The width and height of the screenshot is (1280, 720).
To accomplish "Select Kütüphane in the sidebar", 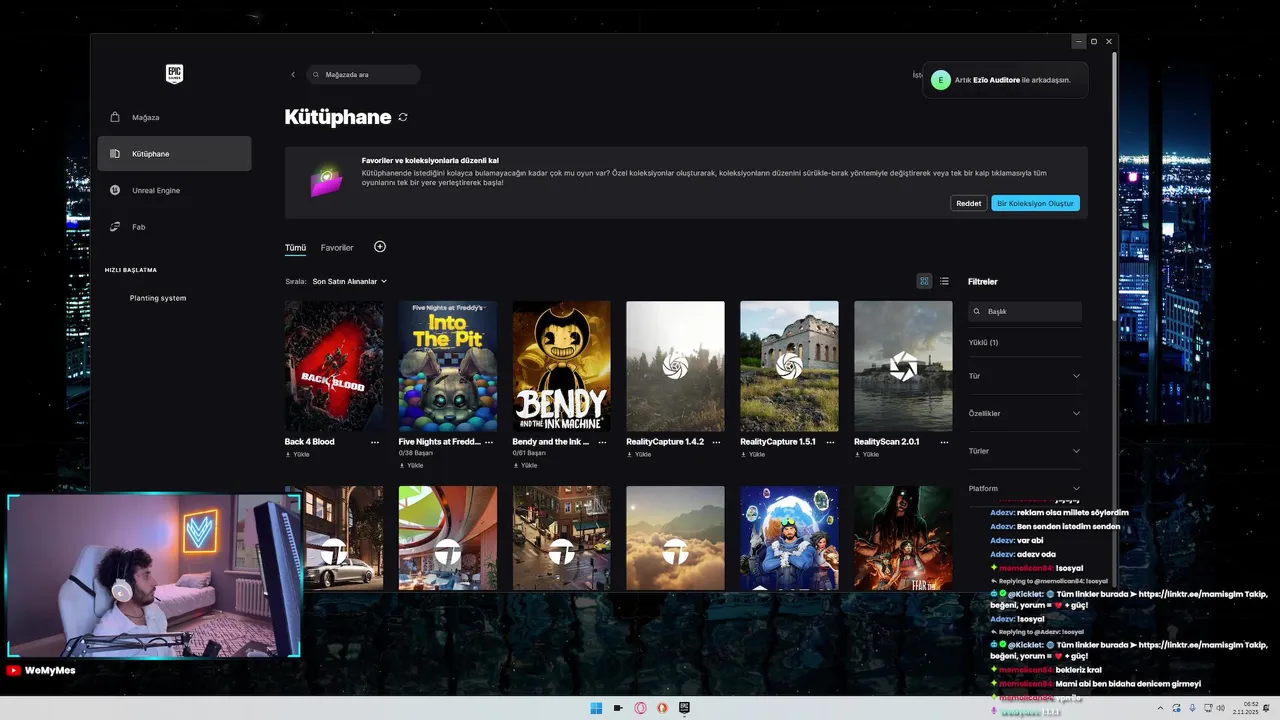I will click(174, 154).
